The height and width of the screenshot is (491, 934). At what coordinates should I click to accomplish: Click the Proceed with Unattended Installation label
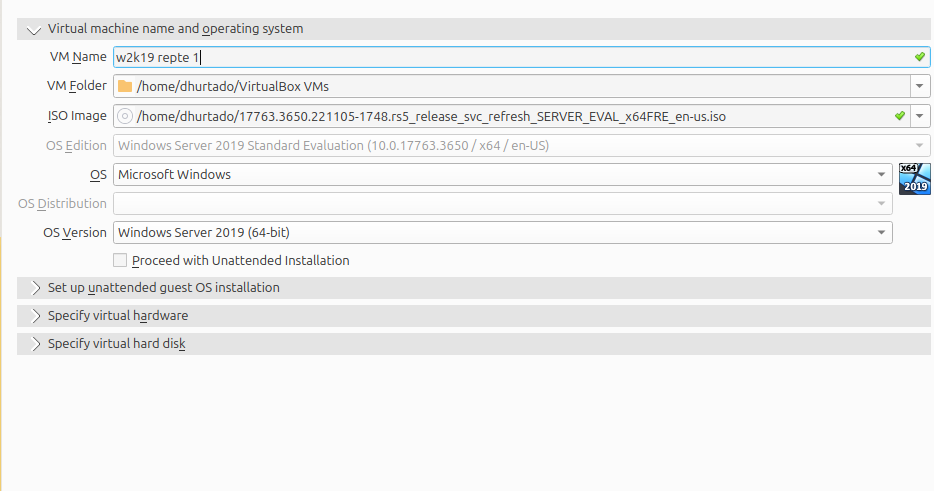point(240,261)
